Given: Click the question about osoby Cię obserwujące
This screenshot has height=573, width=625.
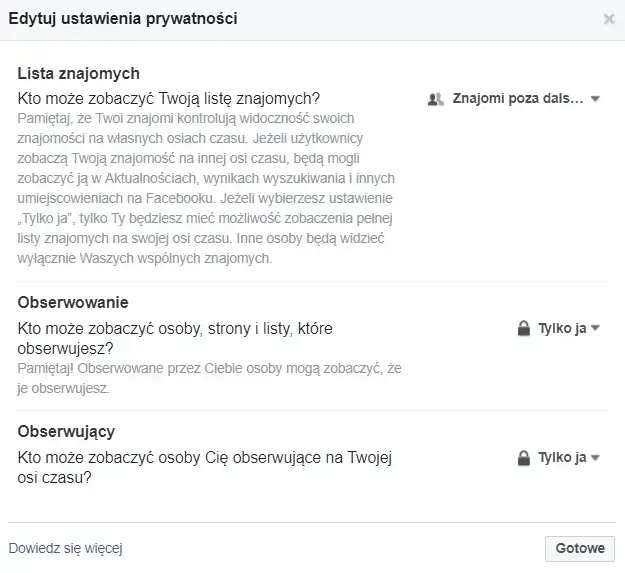Looking at the screenshot, I should click(204, 467).
